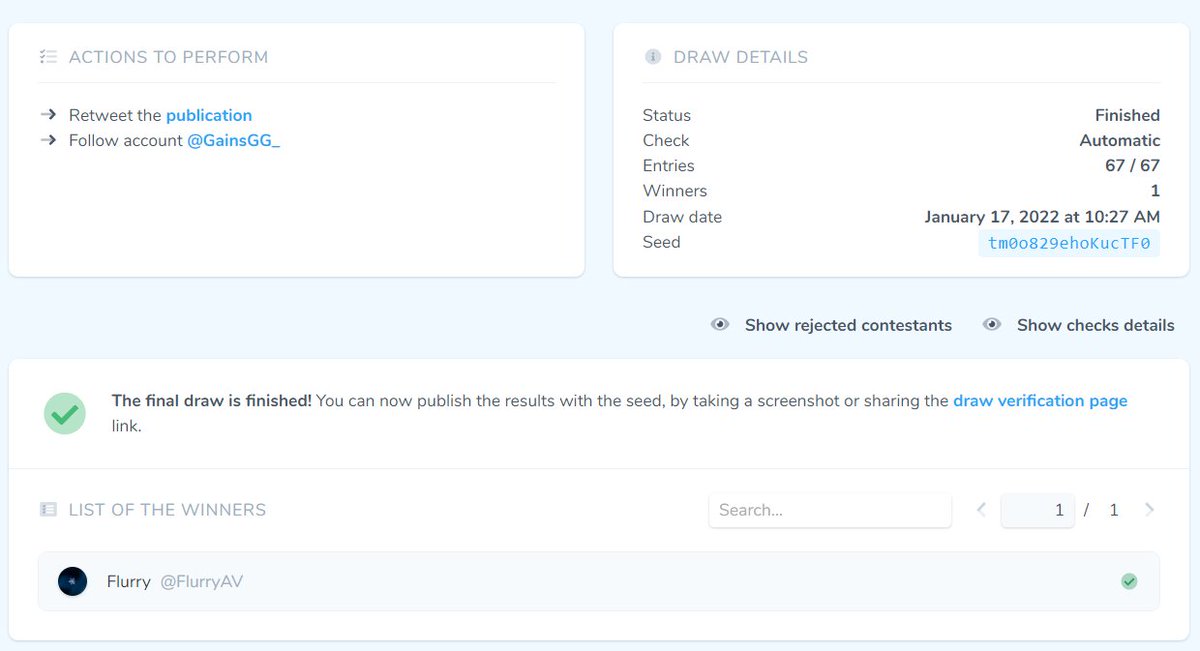Click the draw date January 17, 2022

point(1042,217)
